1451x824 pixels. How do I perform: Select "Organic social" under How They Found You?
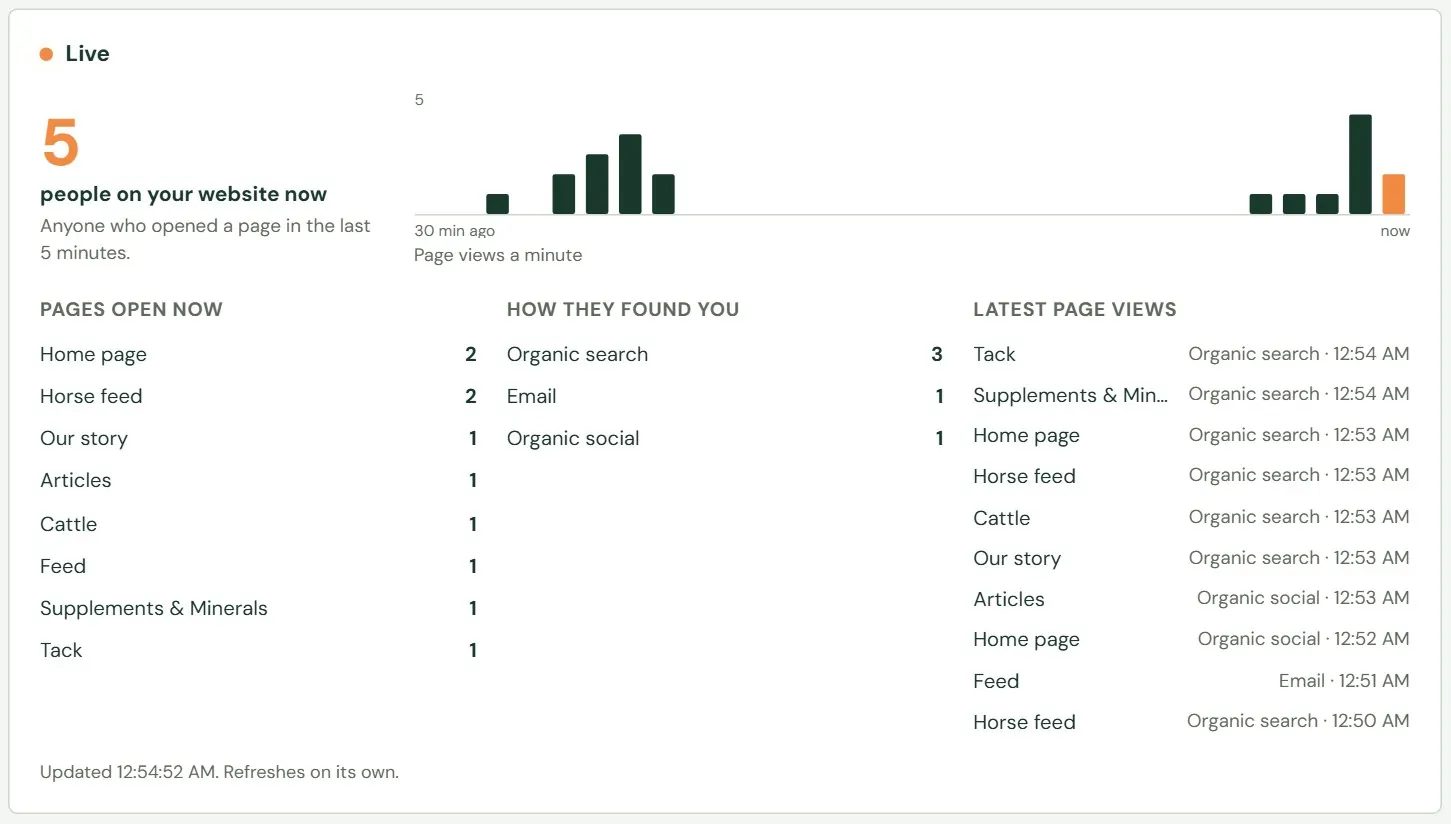[573, 439]
